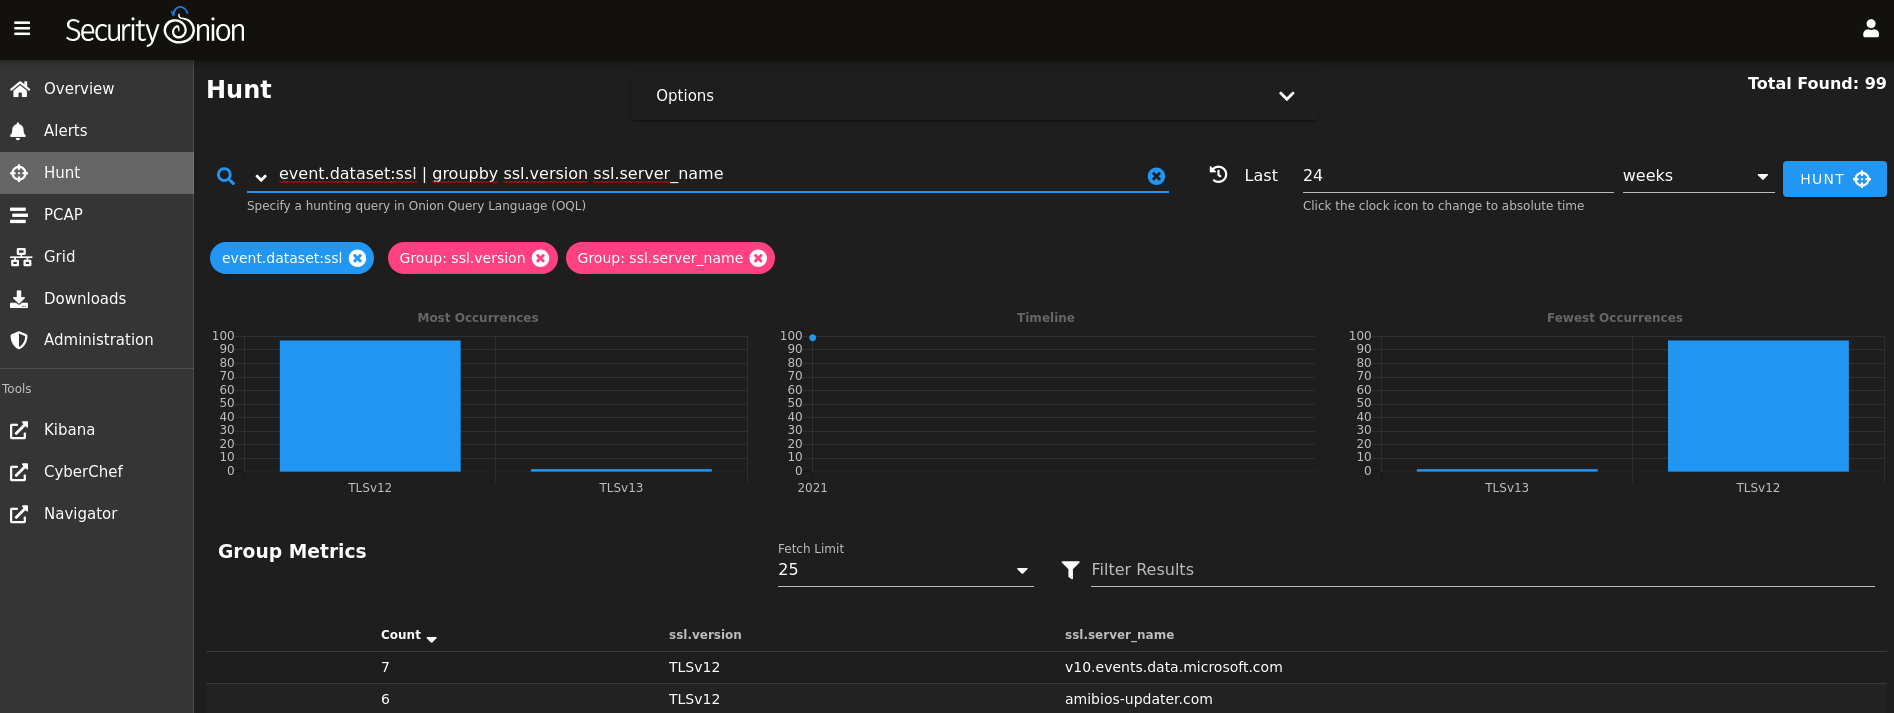The width and height of the screenshot is (1894, 713).
Task: Remove the Group: ssl.version chip
Action: point(541,258)
